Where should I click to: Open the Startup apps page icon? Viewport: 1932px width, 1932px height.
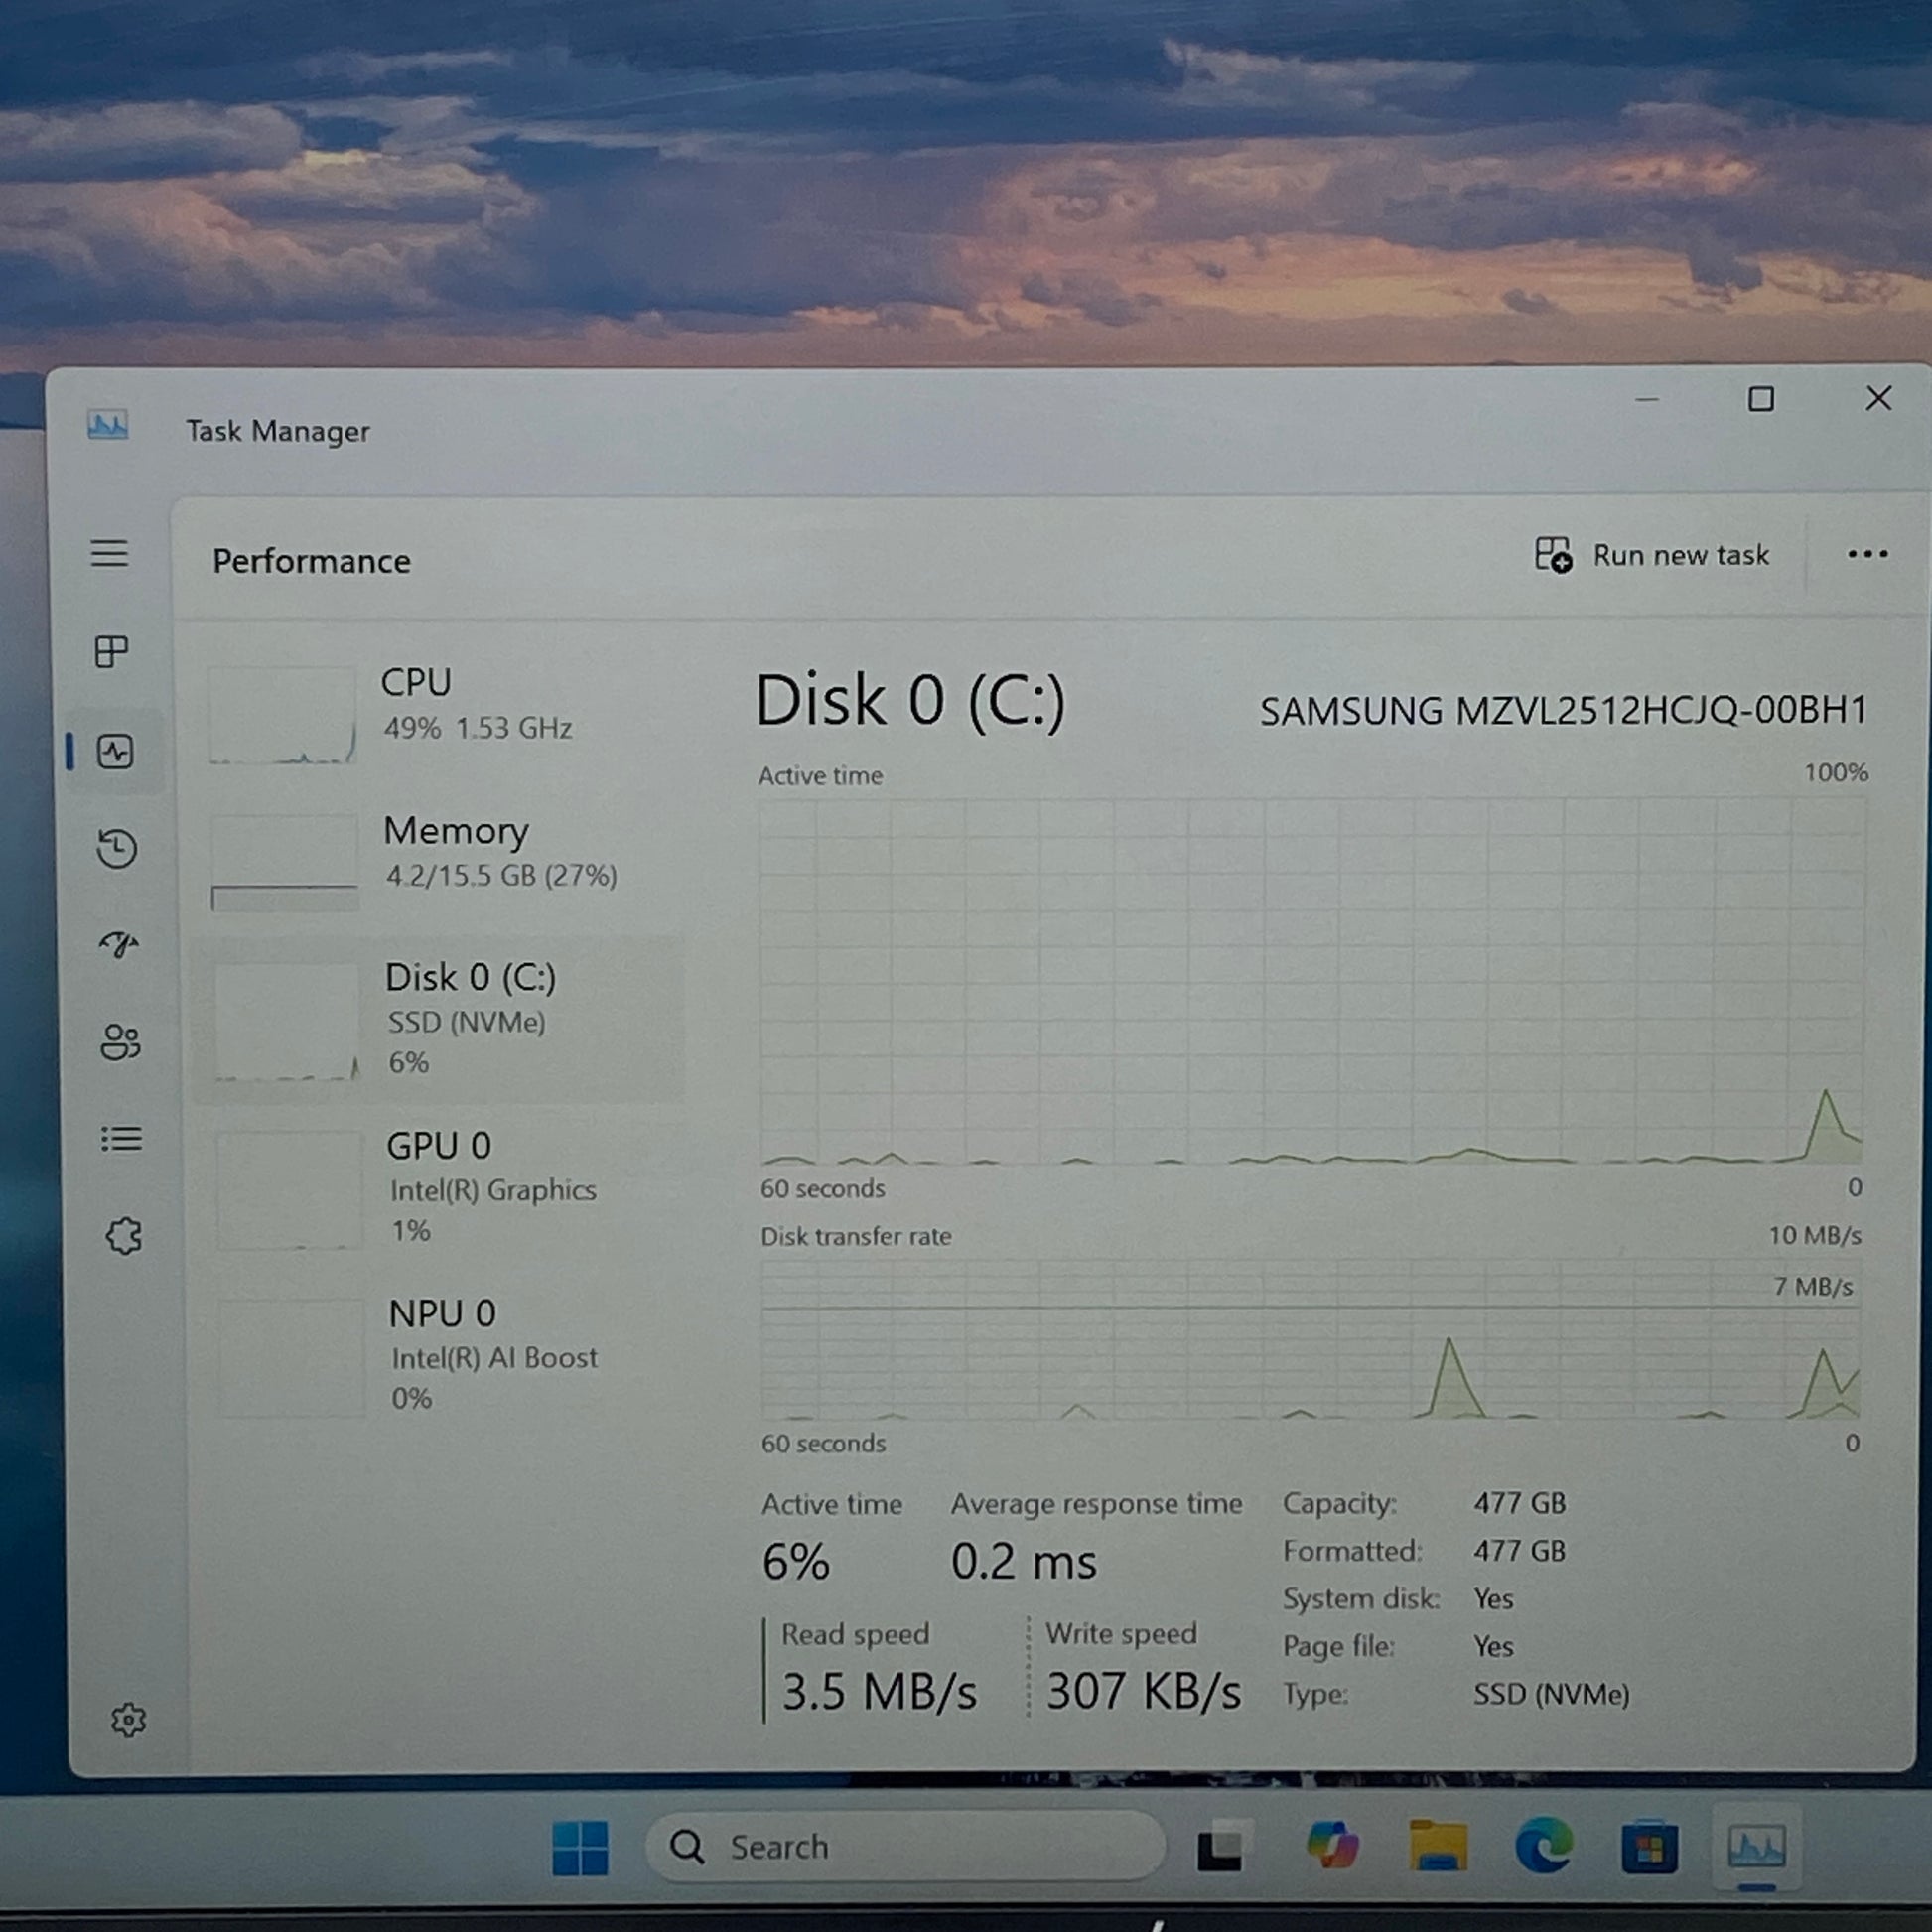point(119,945)
